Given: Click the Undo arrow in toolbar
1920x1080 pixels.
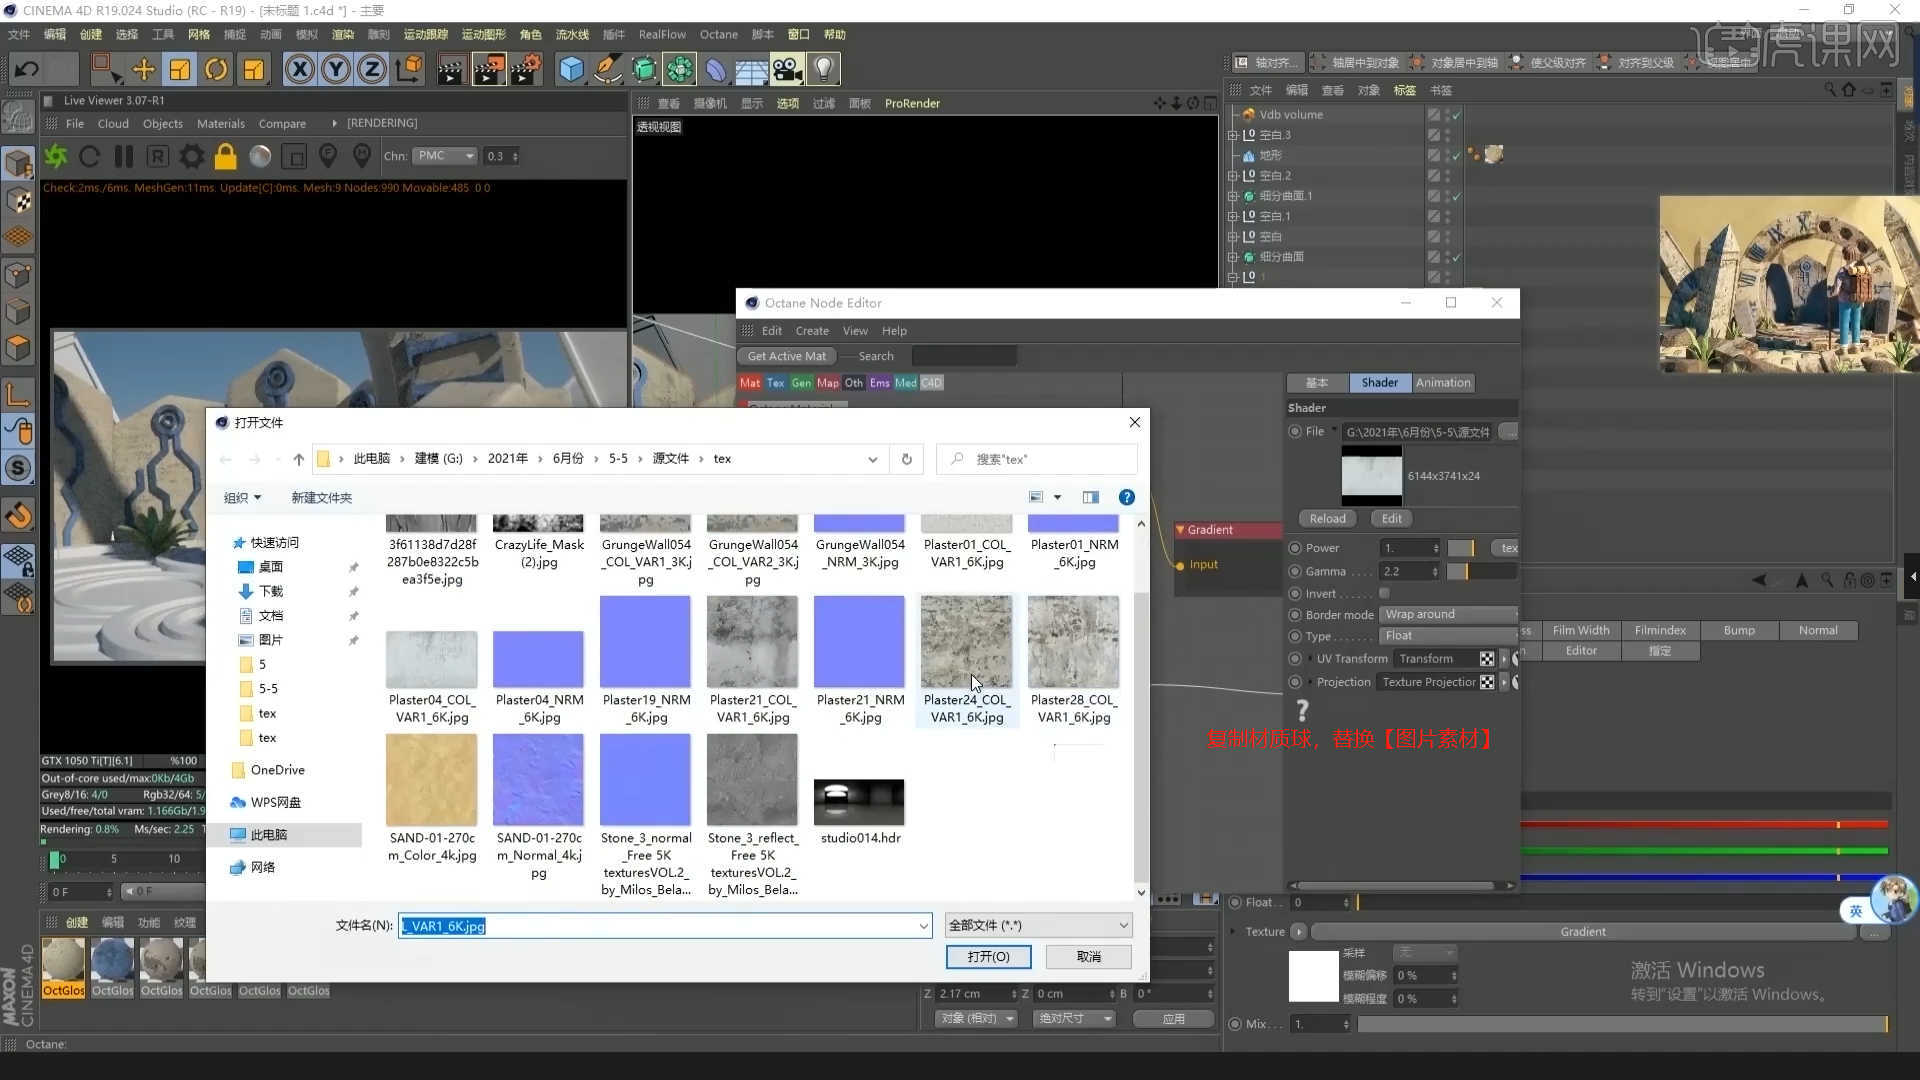Looking at the screenshot, I should tap(27, 69).
